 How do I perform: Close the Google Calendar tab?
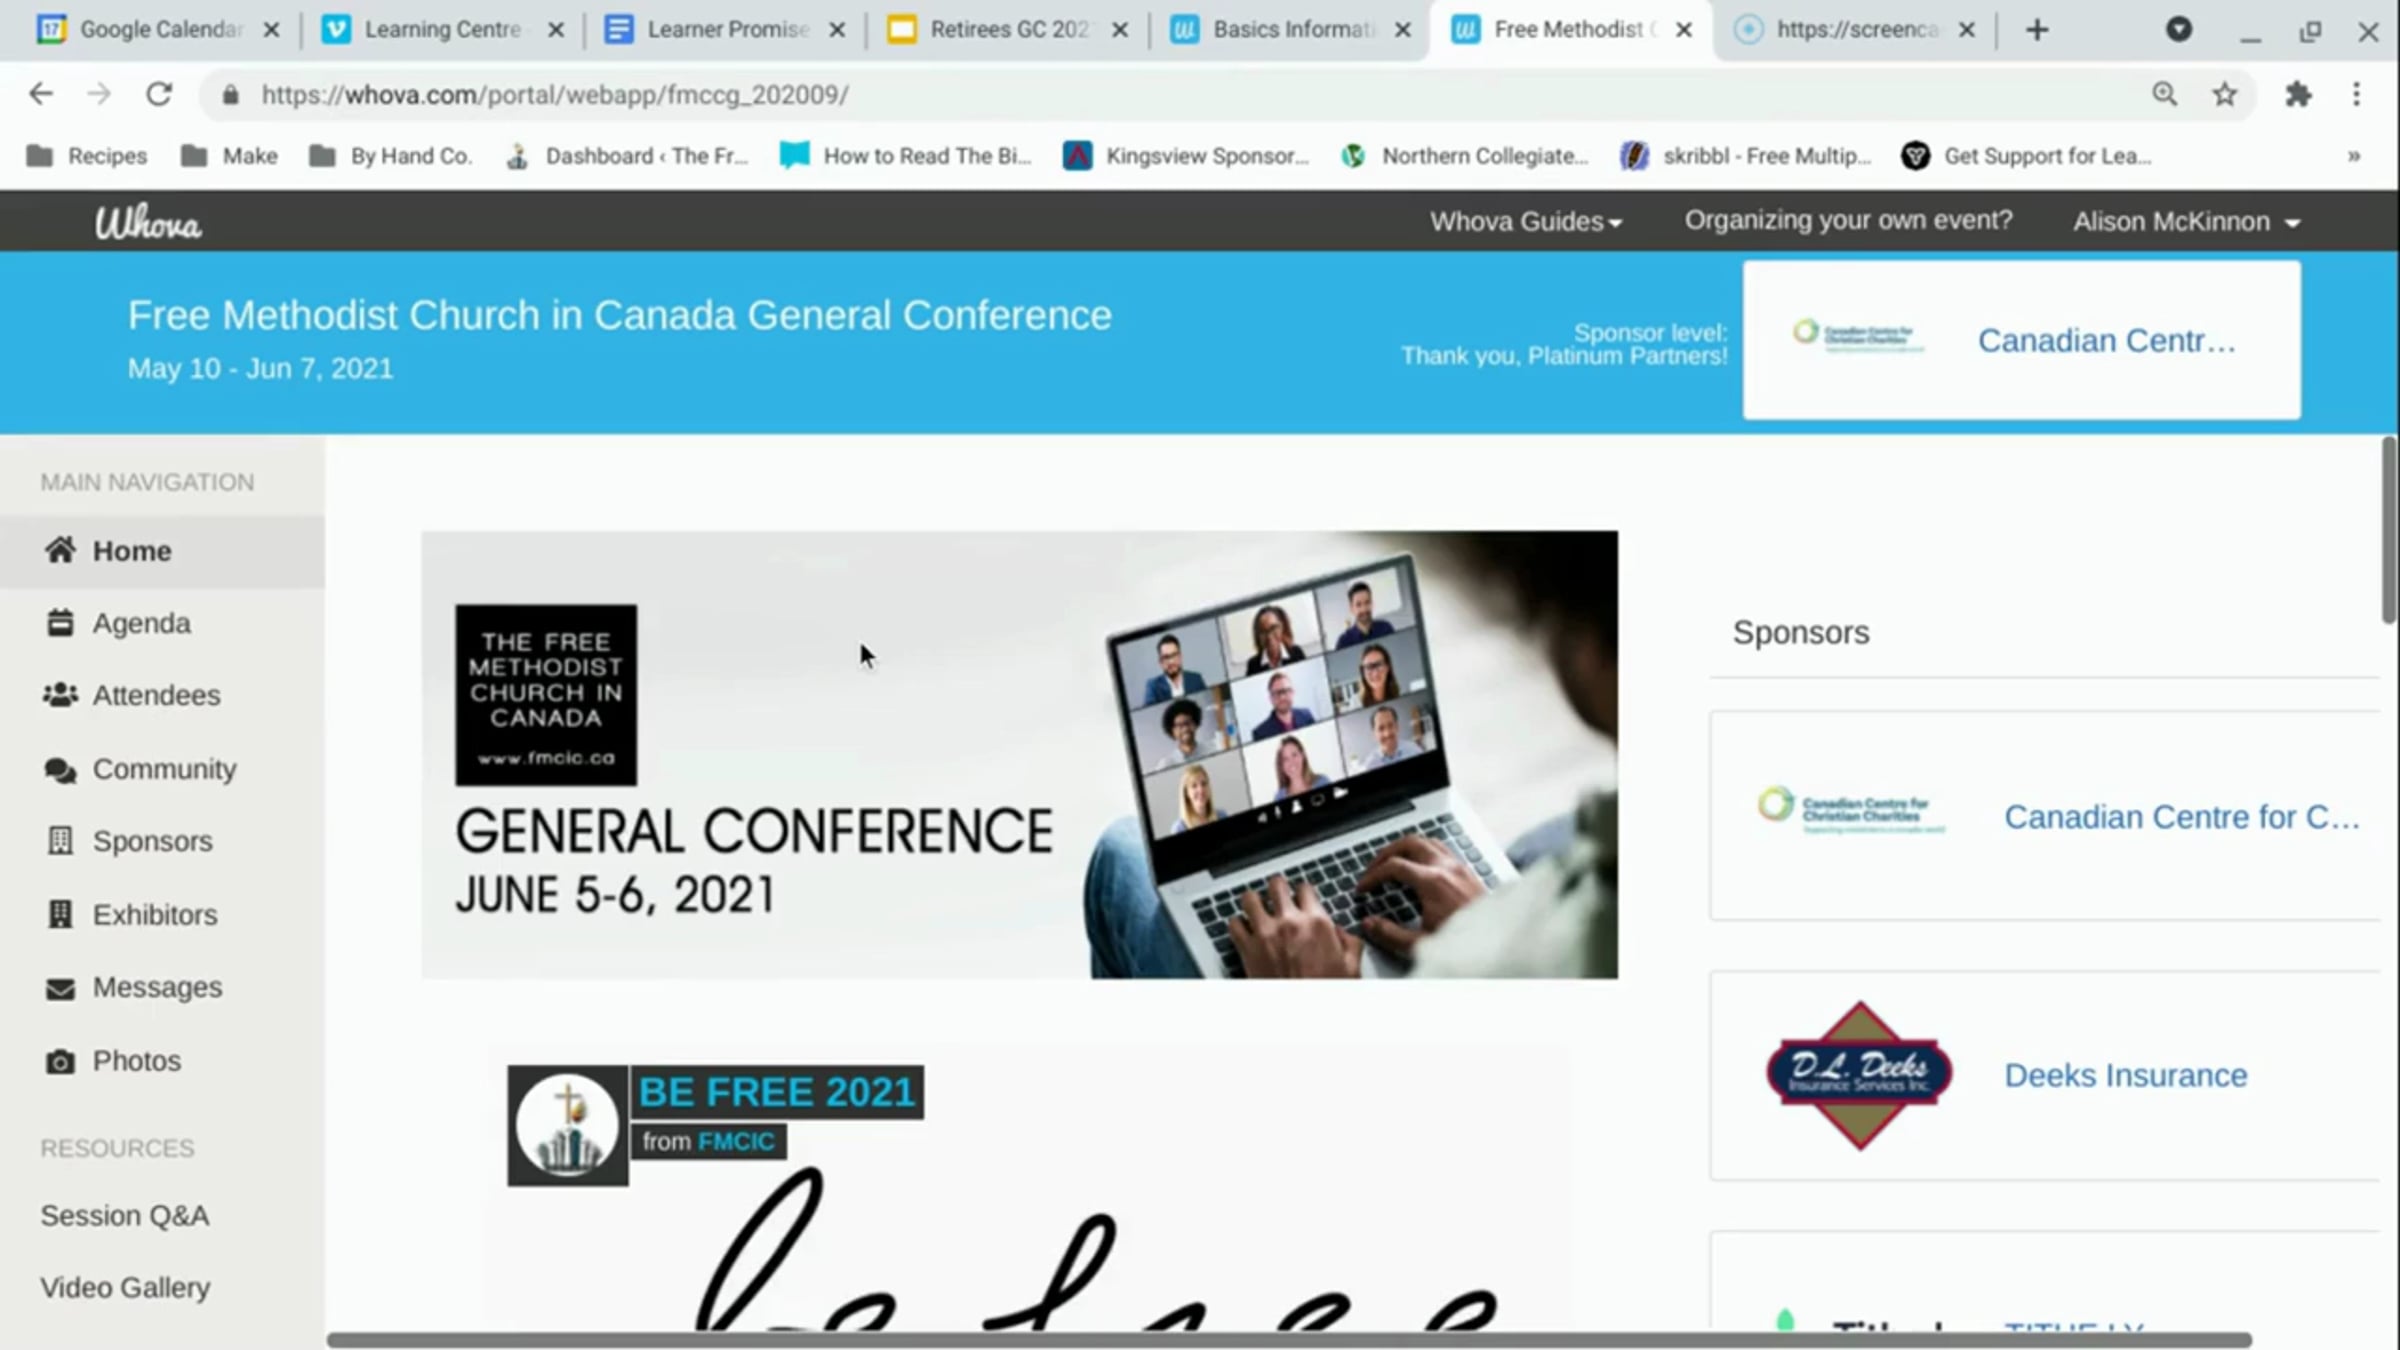(271, 30)
